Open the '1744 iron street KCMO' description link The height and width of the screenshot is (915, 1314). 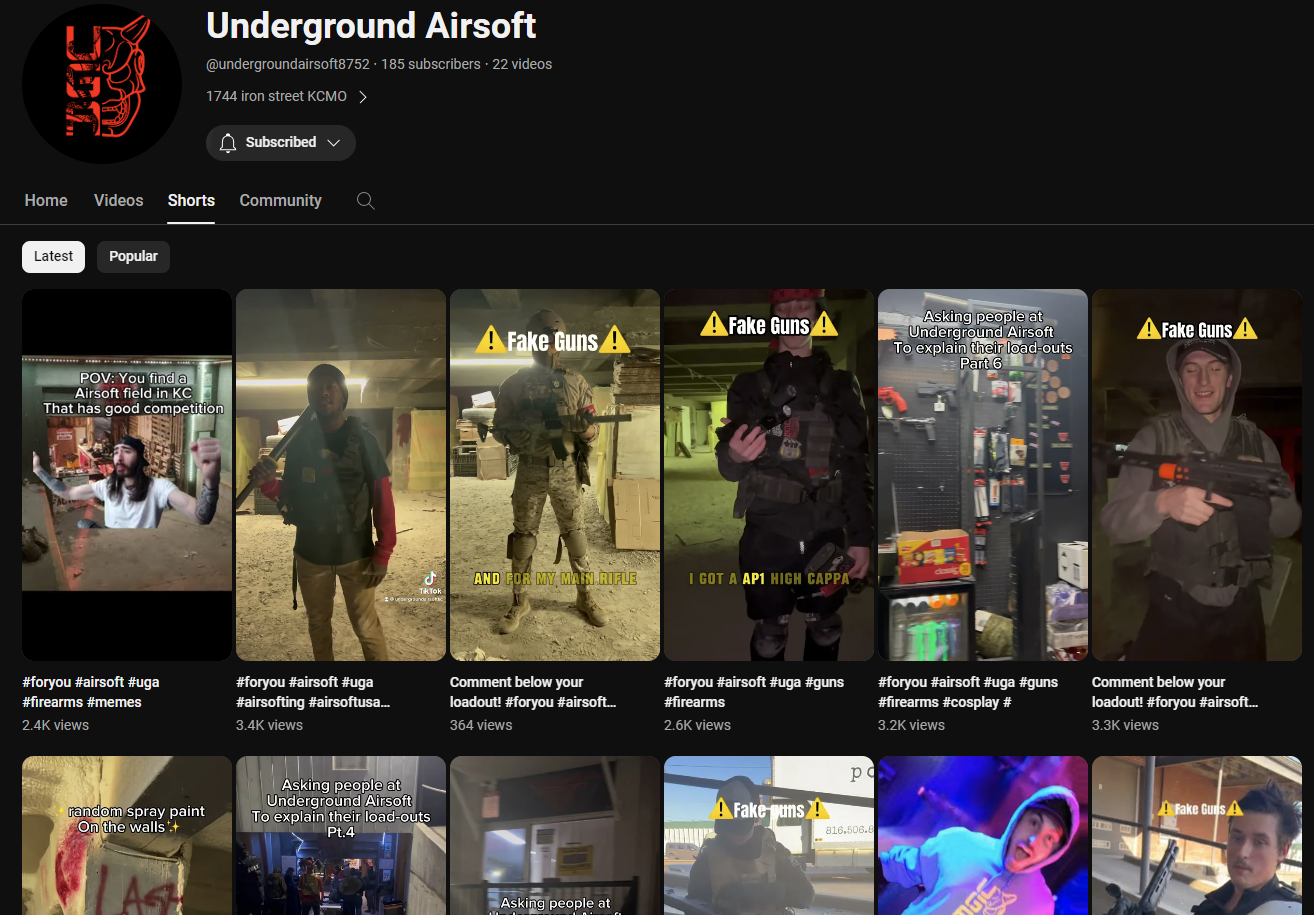[x=276, y=97]
